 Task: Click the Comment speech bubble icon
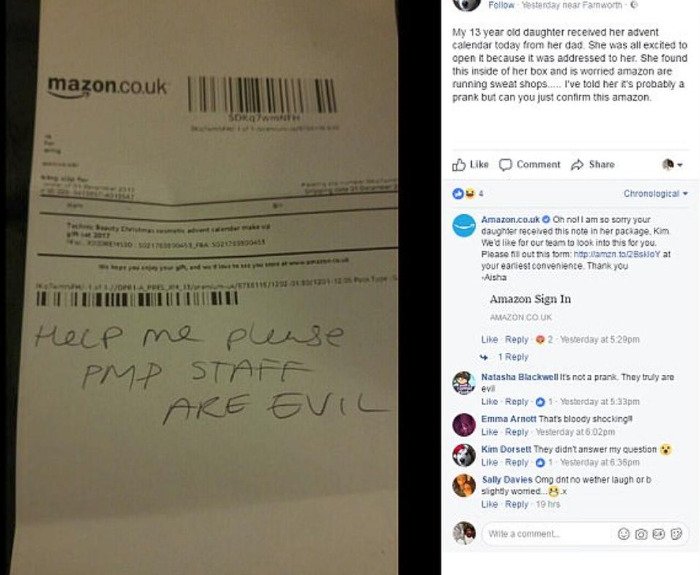(505, 165)
